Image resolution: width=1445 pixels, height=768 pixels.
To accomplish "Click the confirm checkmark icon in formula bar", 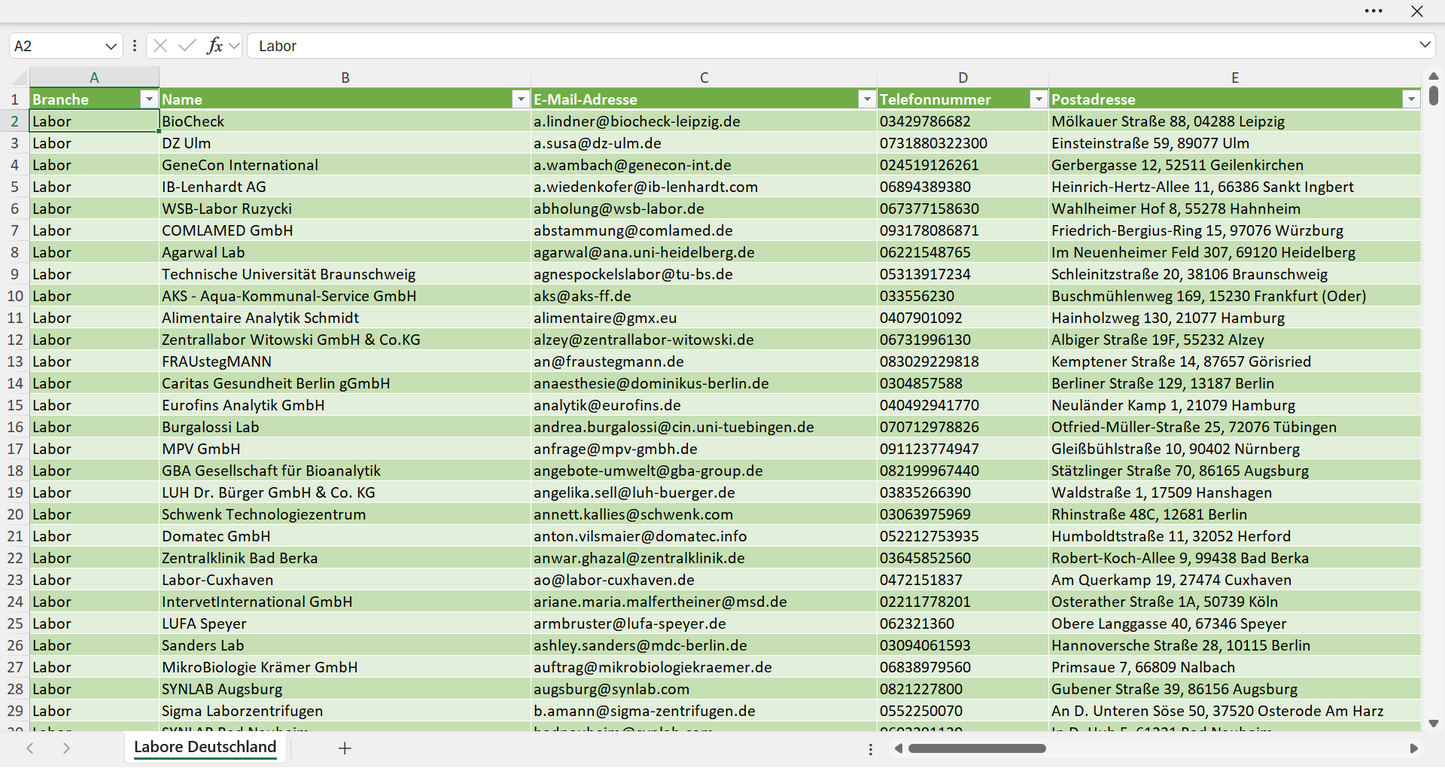I will (x=187, y=46).
